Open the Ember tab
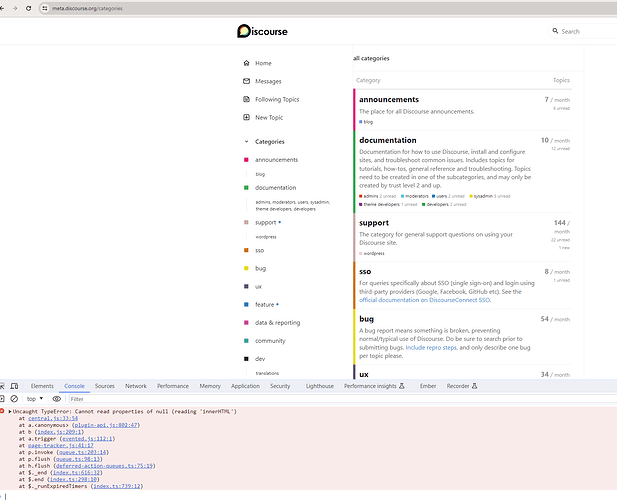Screen dimensions: 617x500 (428, 386)
